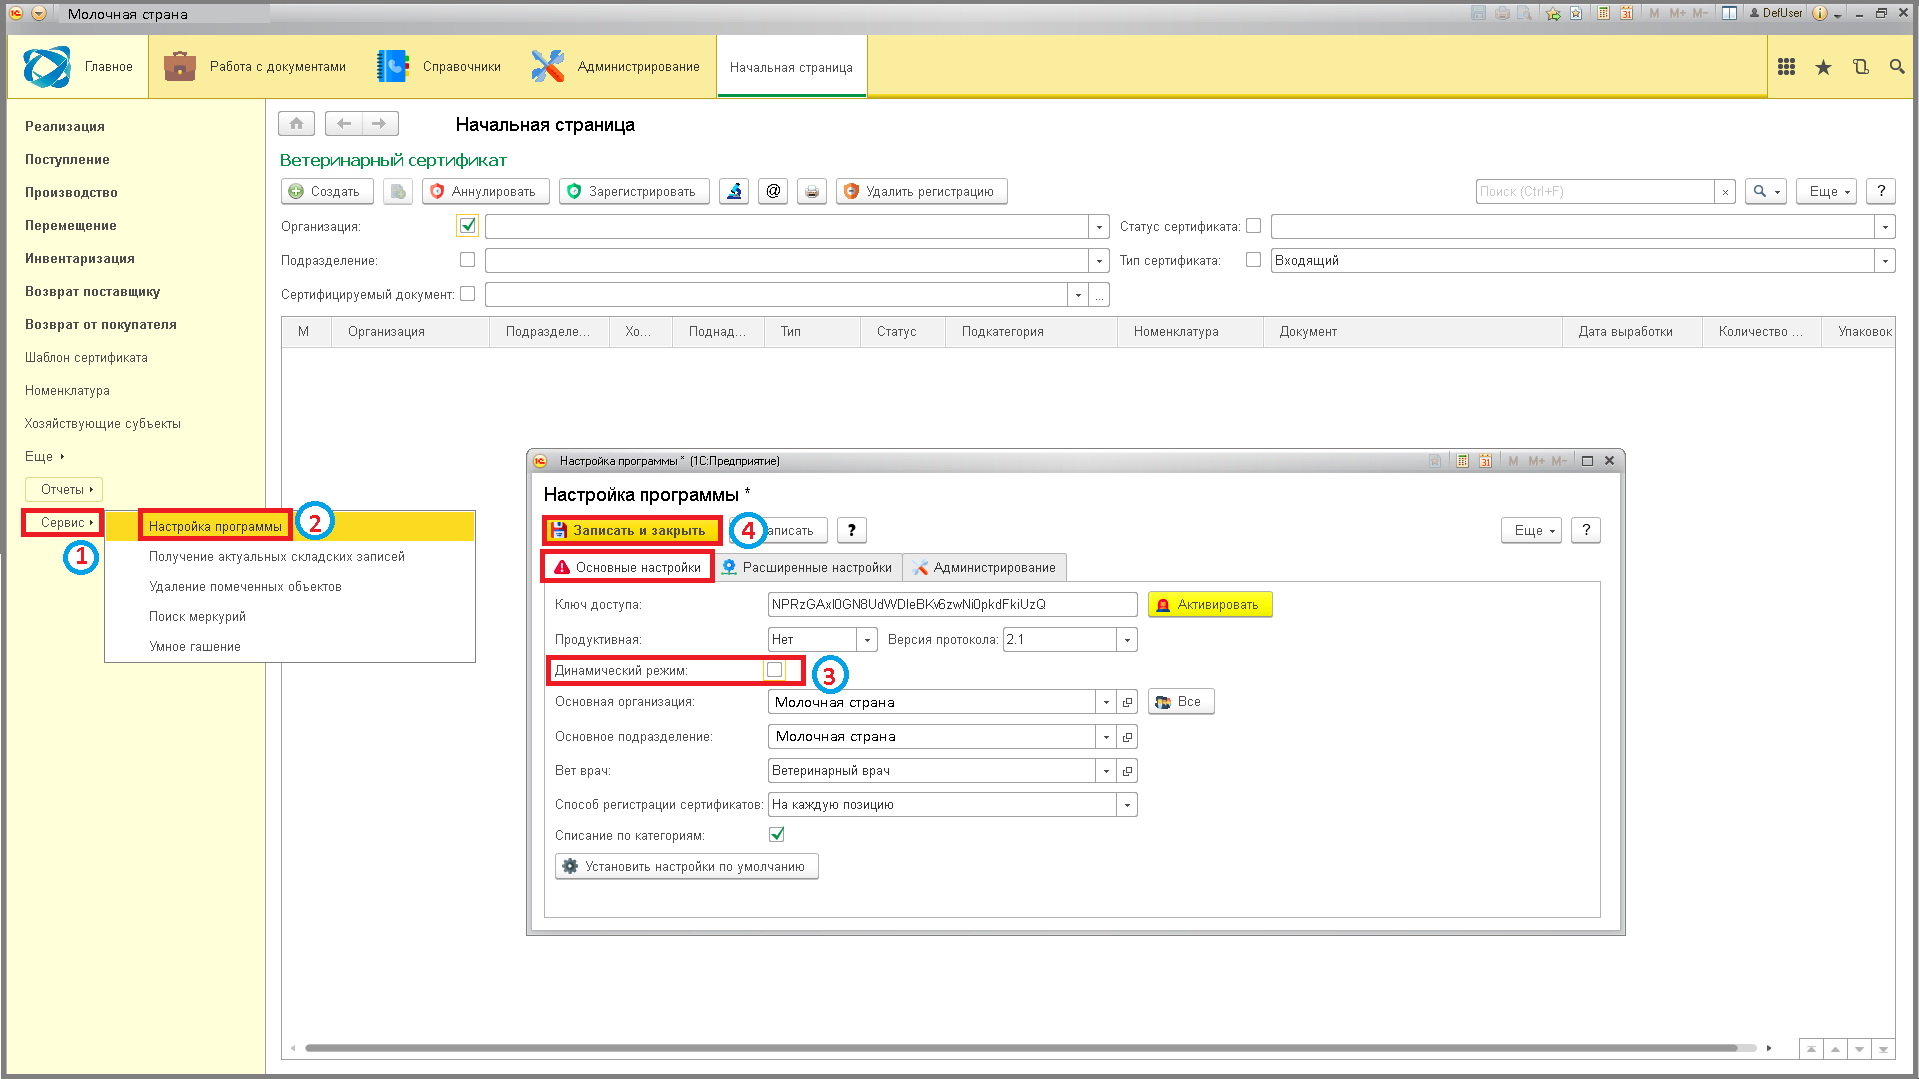Open the history icon in top bar
1919x1079 pixels.
pyautogui.click(x=1860, y=67)
